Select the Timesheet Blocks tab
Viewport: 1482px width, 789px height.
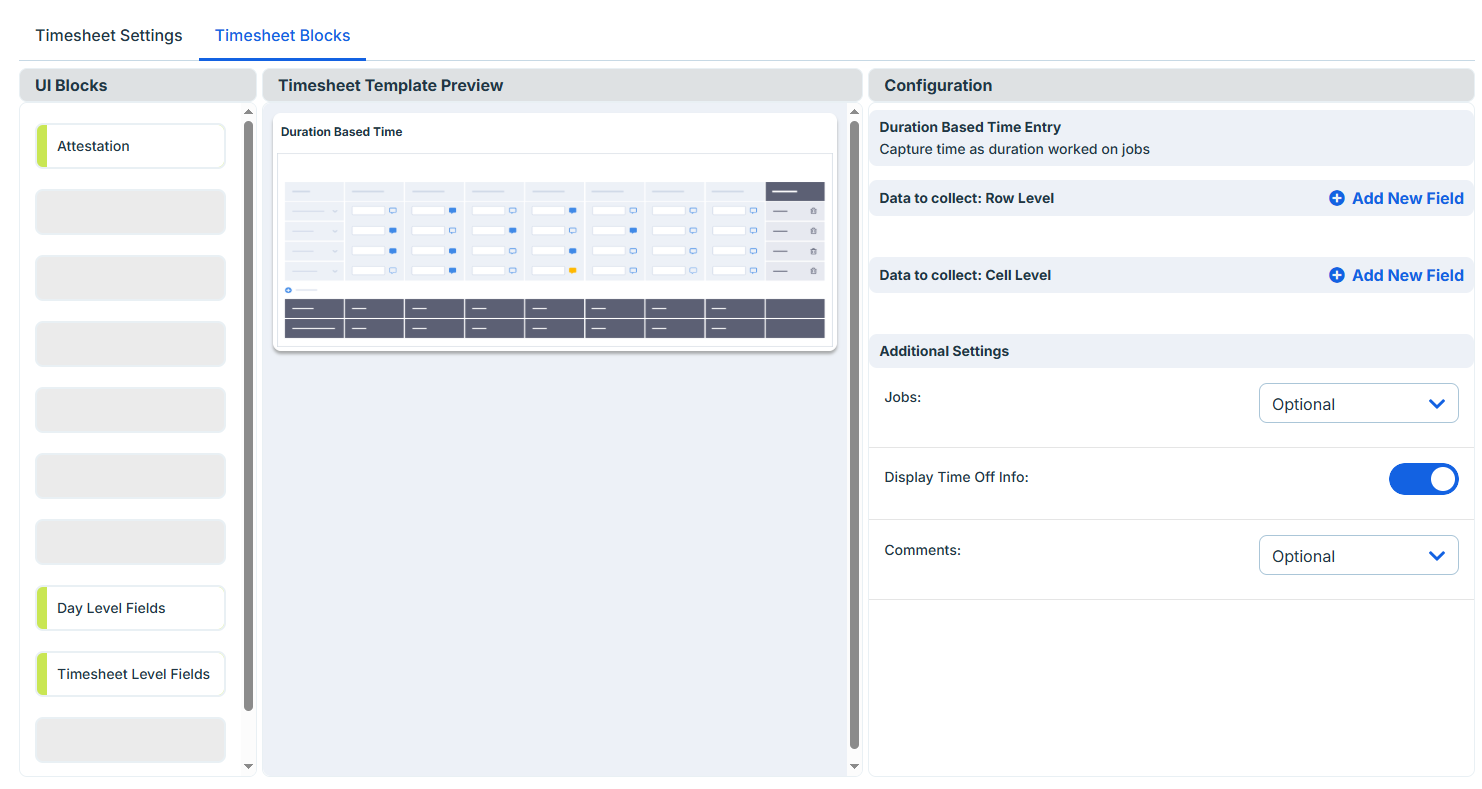[282, 35]
